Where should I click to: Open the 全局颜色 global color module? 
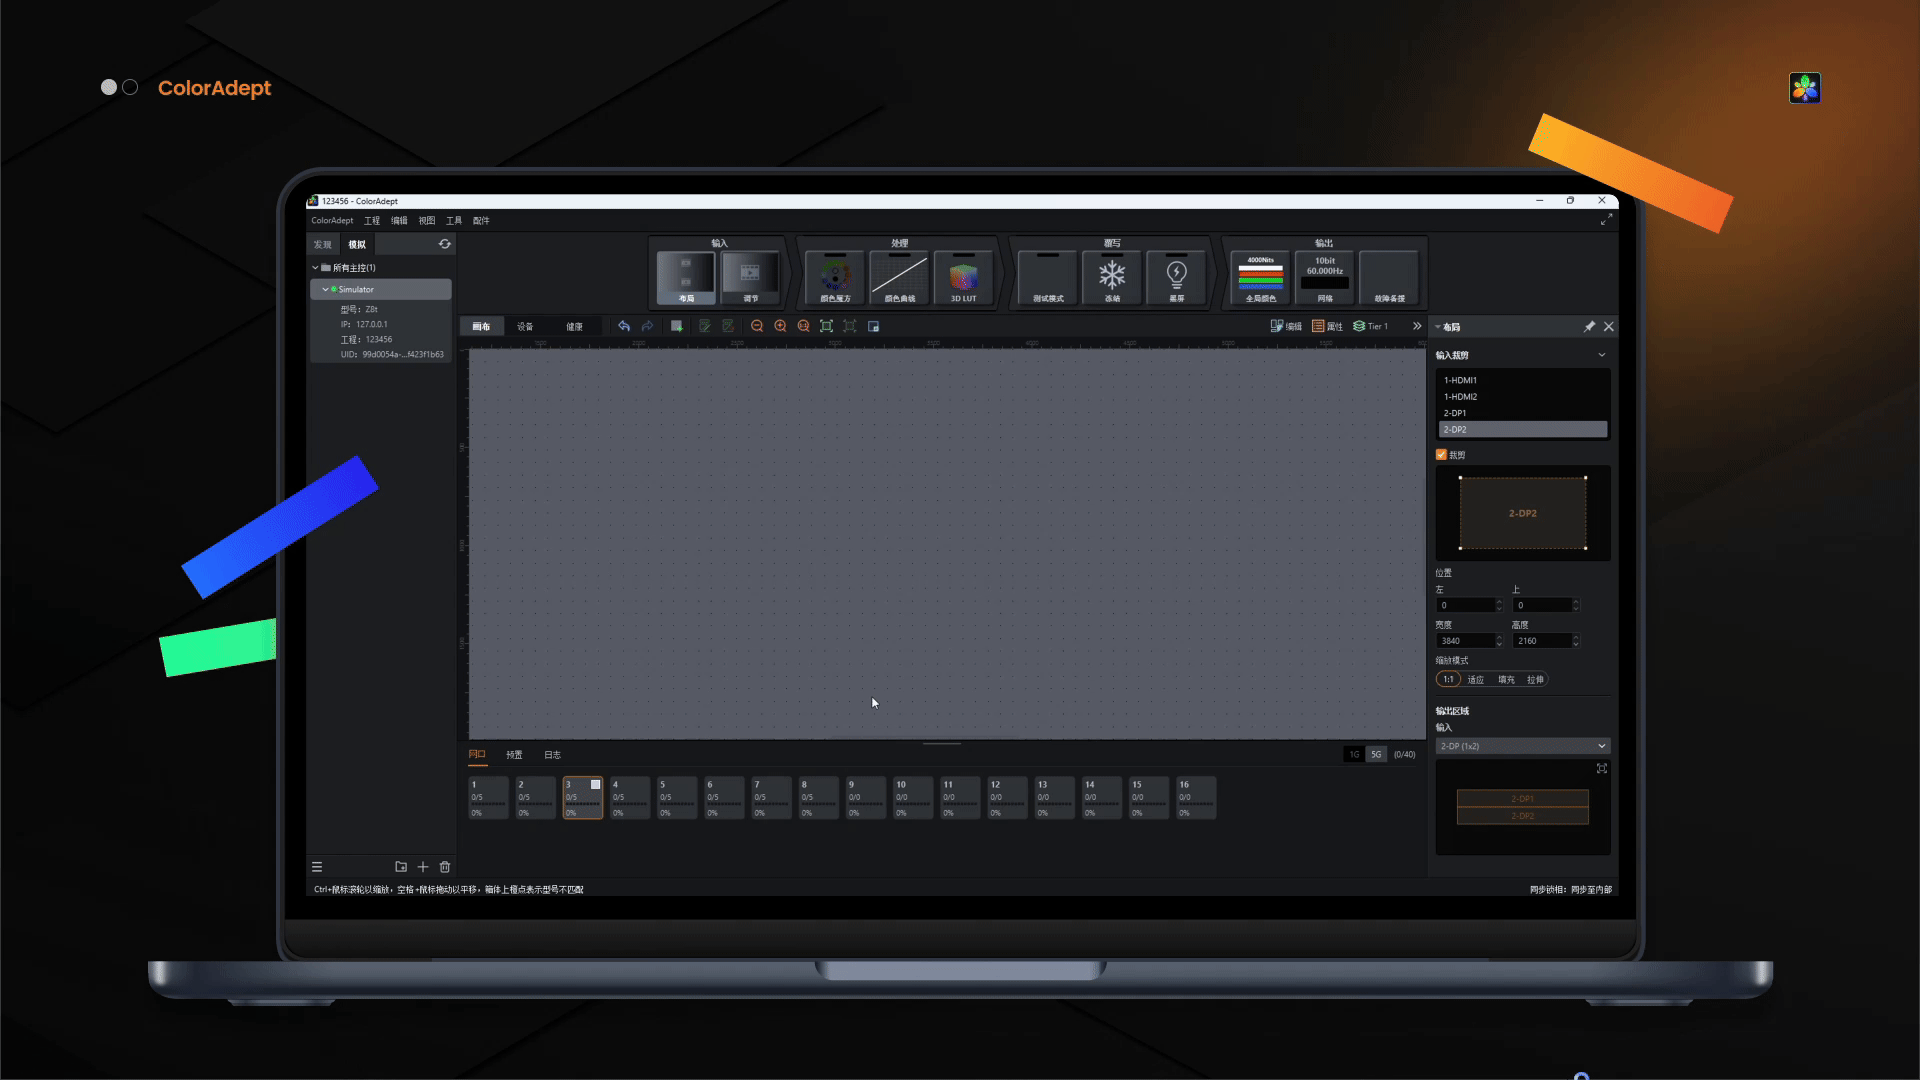(x=1261, y=278)
